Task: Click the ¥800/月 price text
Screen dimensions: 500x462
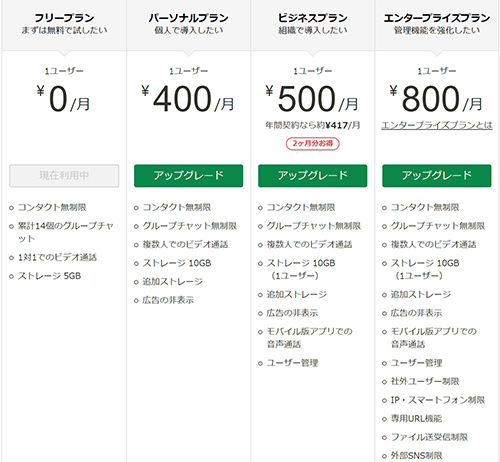Action: (x=436, y=98)
